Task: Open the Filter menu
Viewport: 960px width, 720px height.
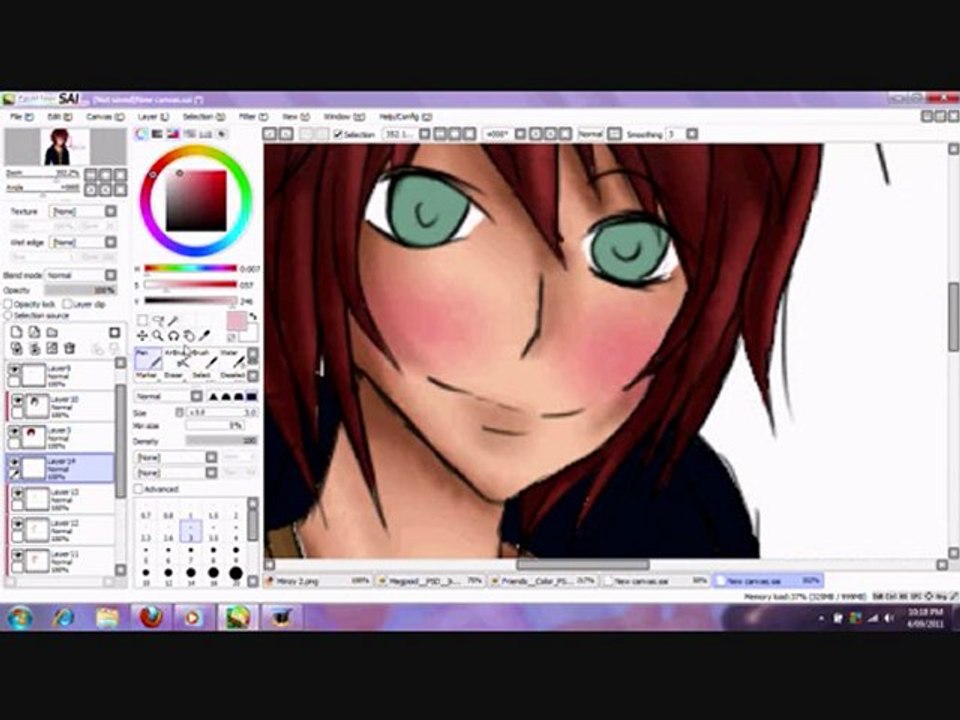Action: [x=253, y=116]
